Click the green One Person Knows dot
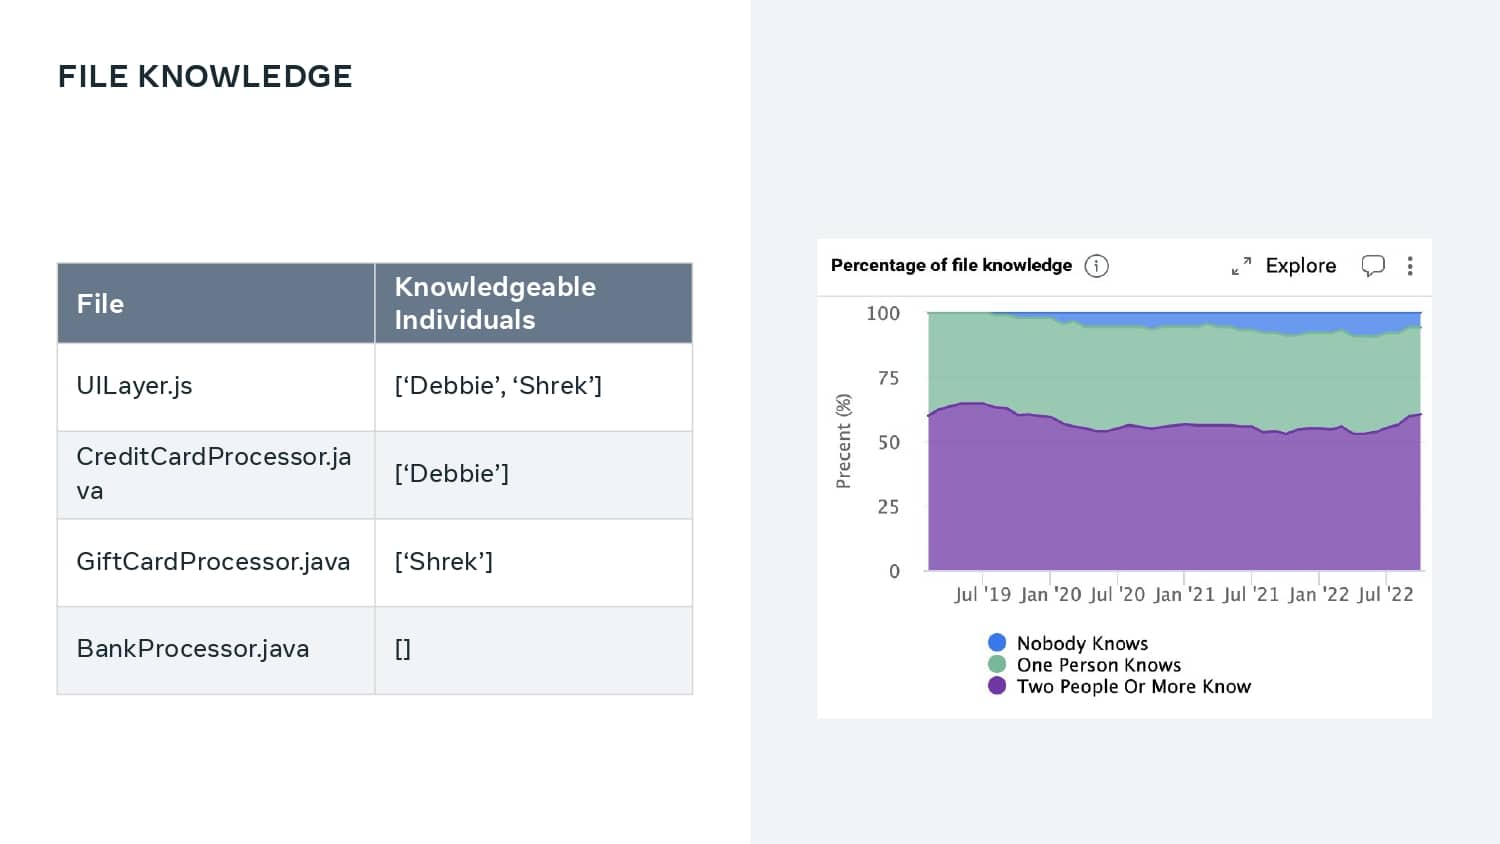This screenshot has height=844, width=1500. [x=997, y=664]
